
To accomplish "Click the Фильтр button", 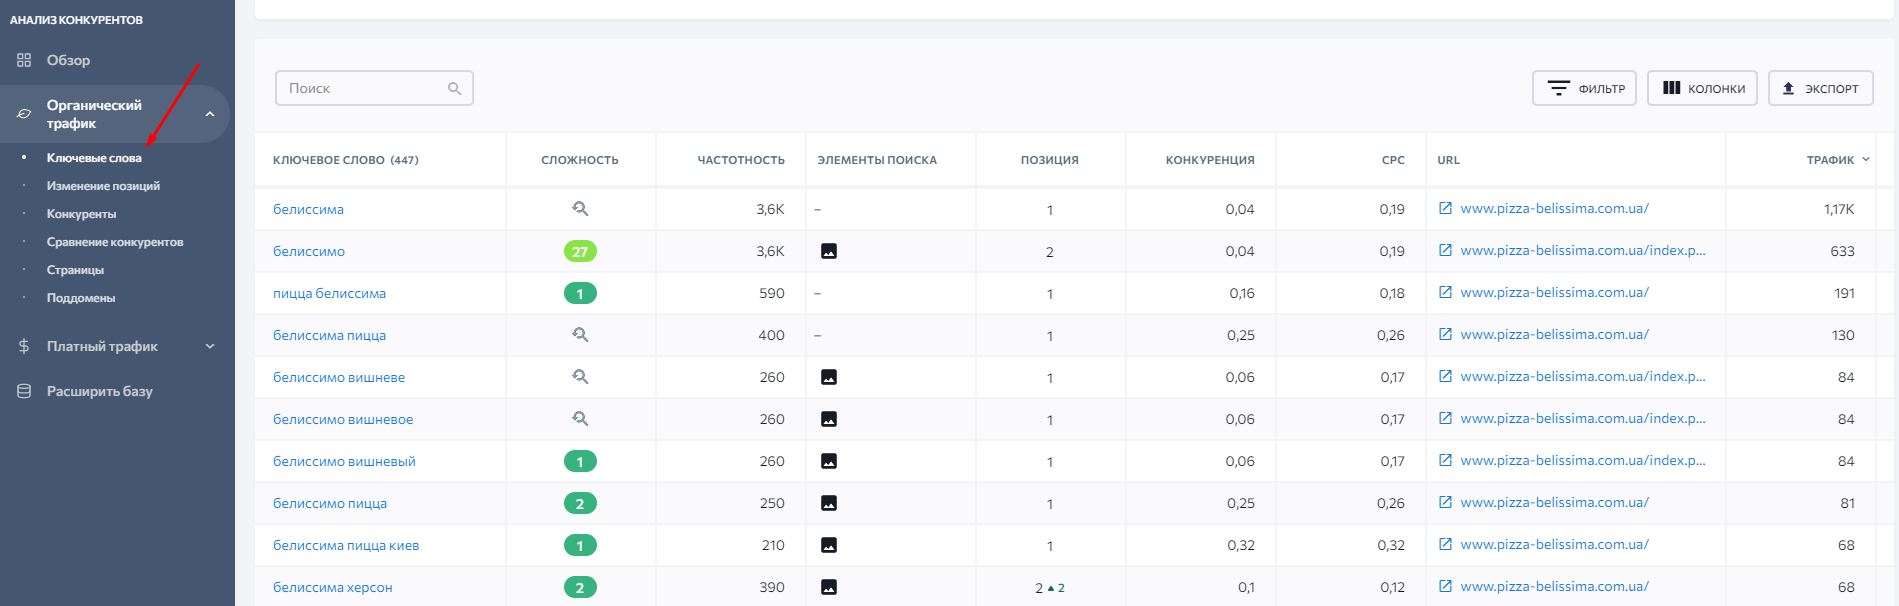I will tap(1584, 88).
